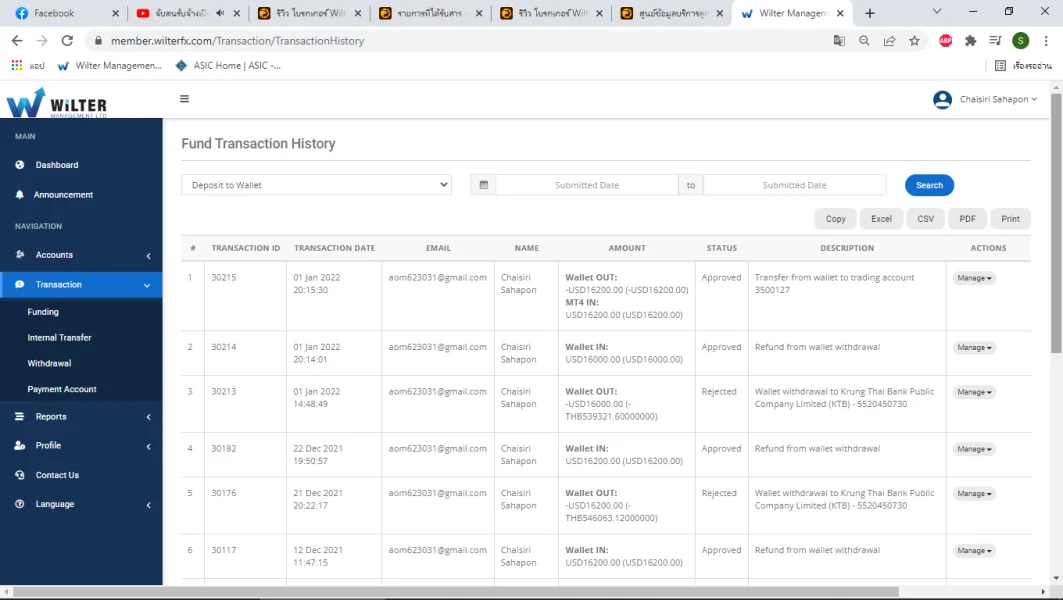Click the user avatar icon for Chaisiri Sahapon
1063x600 pixels.
(x=942, y=100)
